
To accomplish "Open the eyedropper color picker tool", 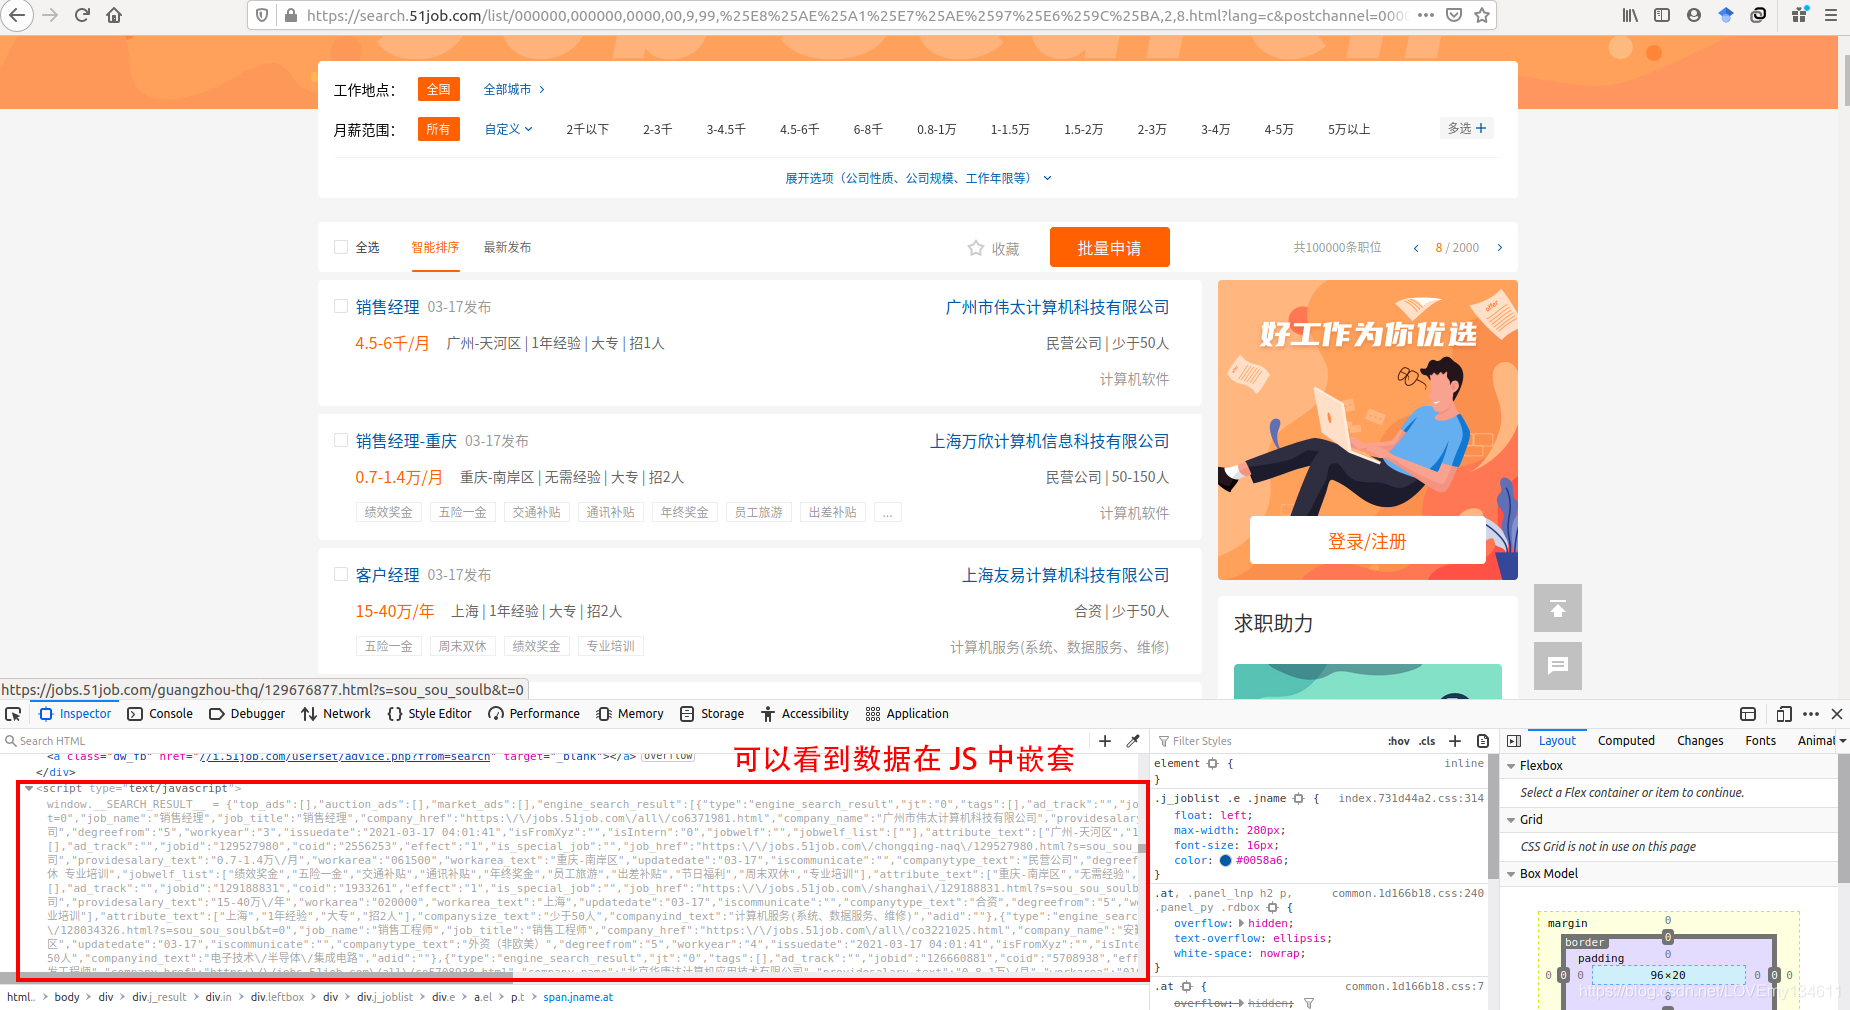I will click(x=1133, y=741).
